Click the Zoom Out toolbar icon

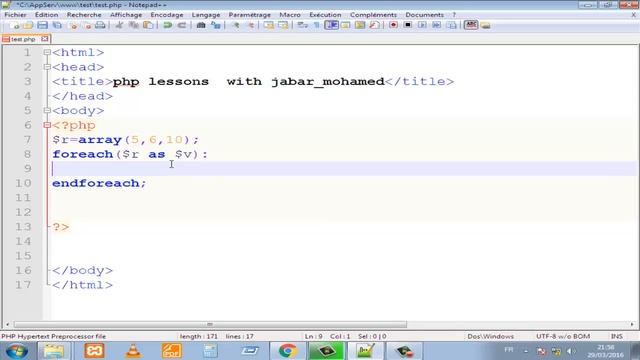click(x=250, y=25)
